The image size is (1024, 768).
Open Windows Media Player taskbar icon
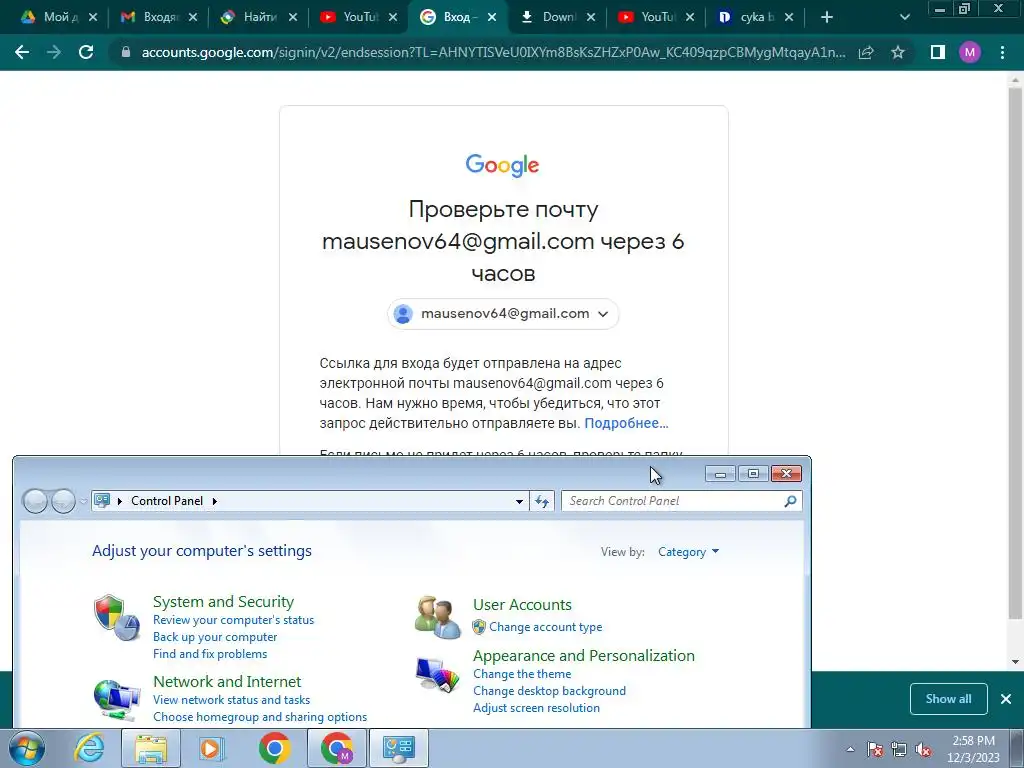212,748
